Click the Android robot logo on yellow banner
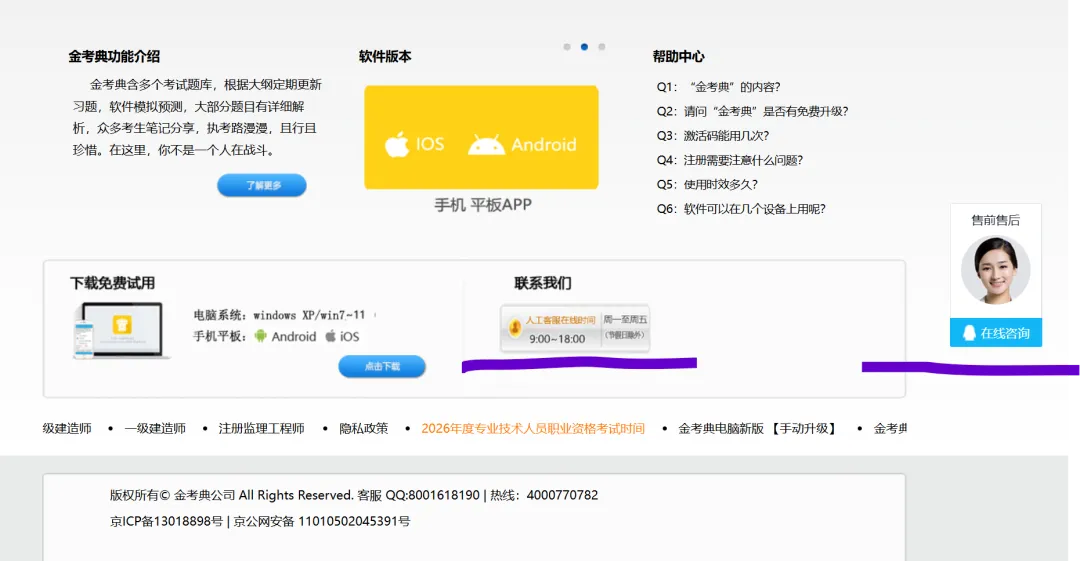The width and height of the screenshot is (1080, 561). pos(486,145)
